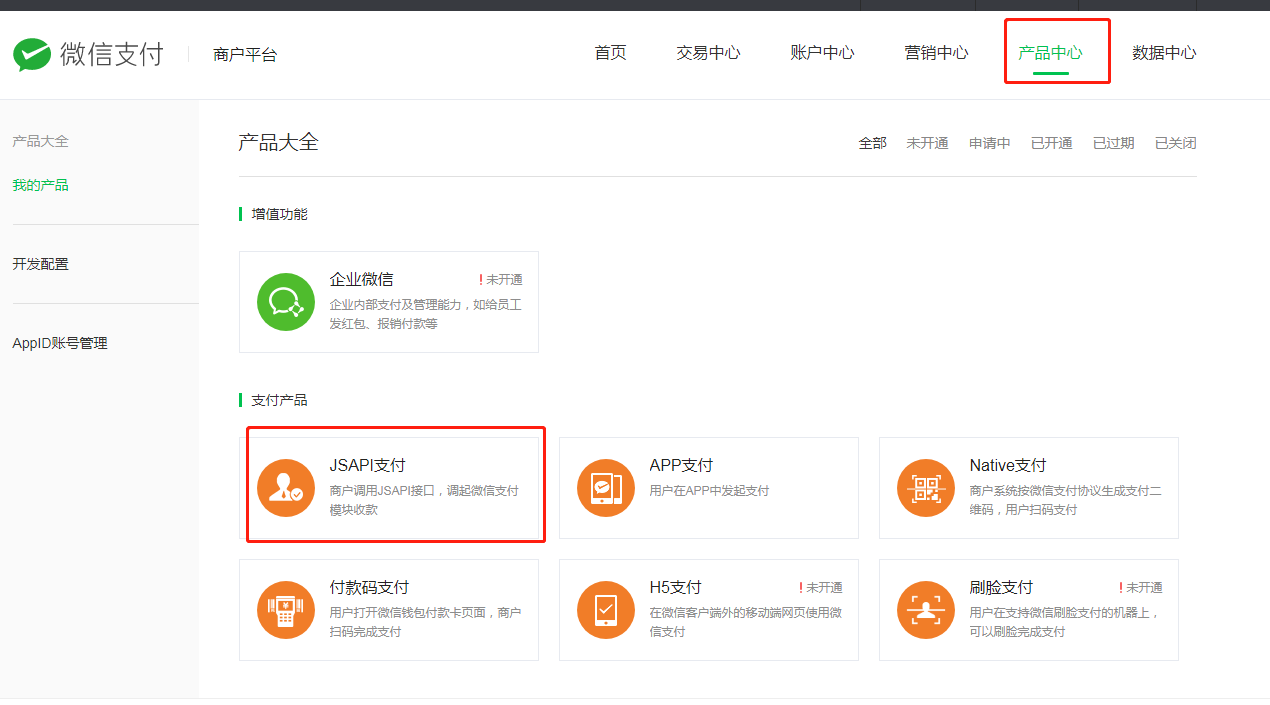Open the 营销中心 tab
This screenshot has width=1270, height=705.
pyautogui.click(x=936, y=53)
